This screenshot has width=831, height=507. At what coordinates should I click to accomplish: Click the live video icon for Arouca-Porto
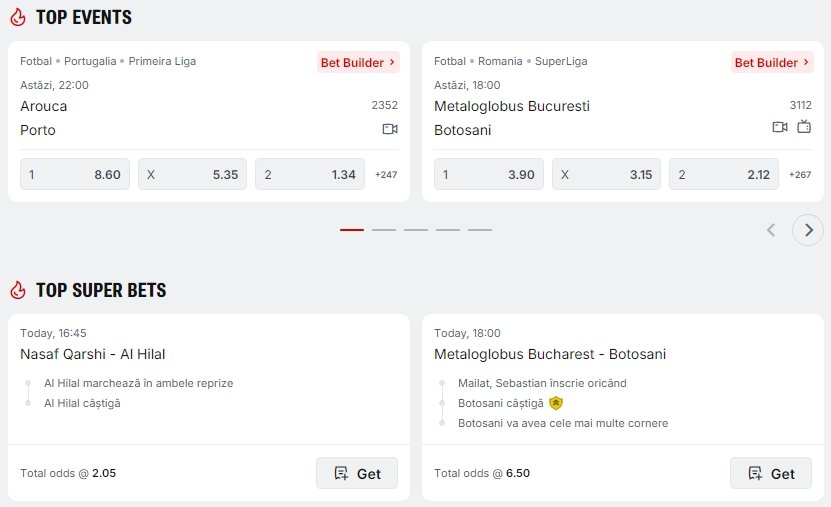tap(390, 129)
